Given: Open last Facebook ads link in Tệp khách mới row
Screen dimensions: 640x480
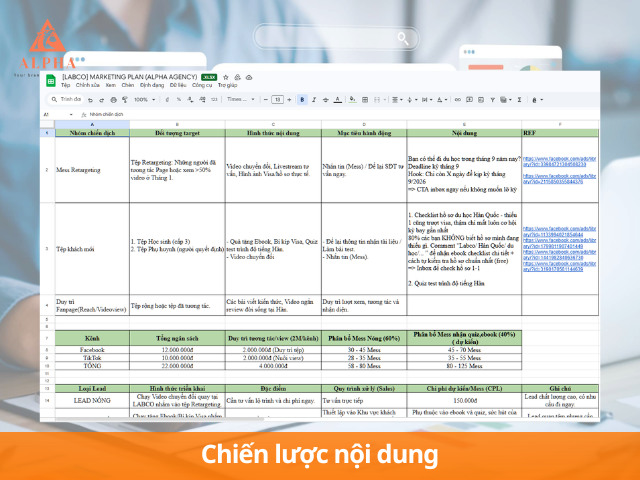Looking at the screenshot, I should 559,267.
